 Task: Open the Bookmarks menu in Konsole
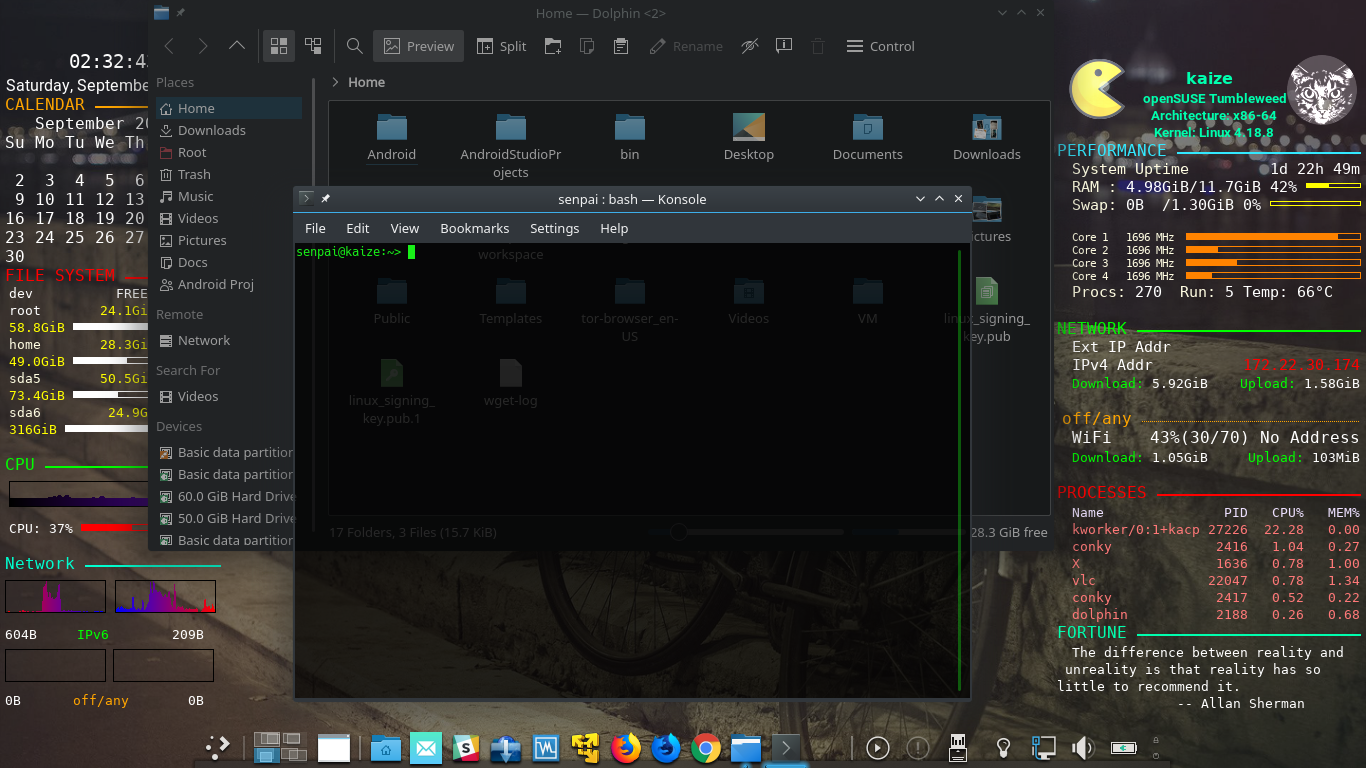point(474,228)
